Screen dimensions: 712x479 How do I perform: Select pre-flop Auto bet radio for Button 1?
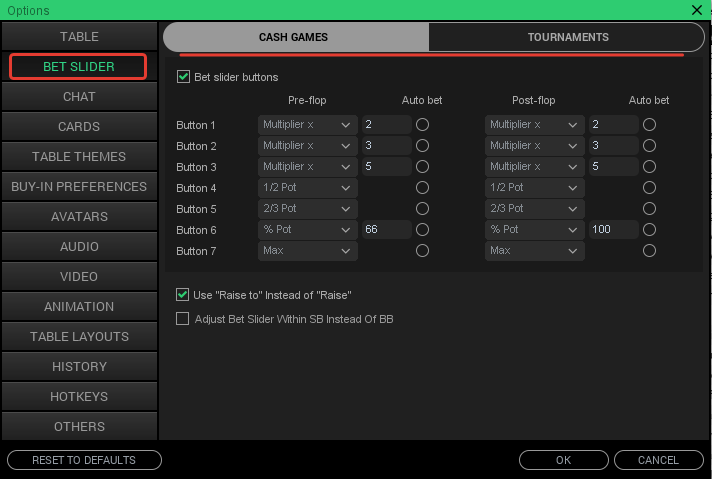(422, 125)
